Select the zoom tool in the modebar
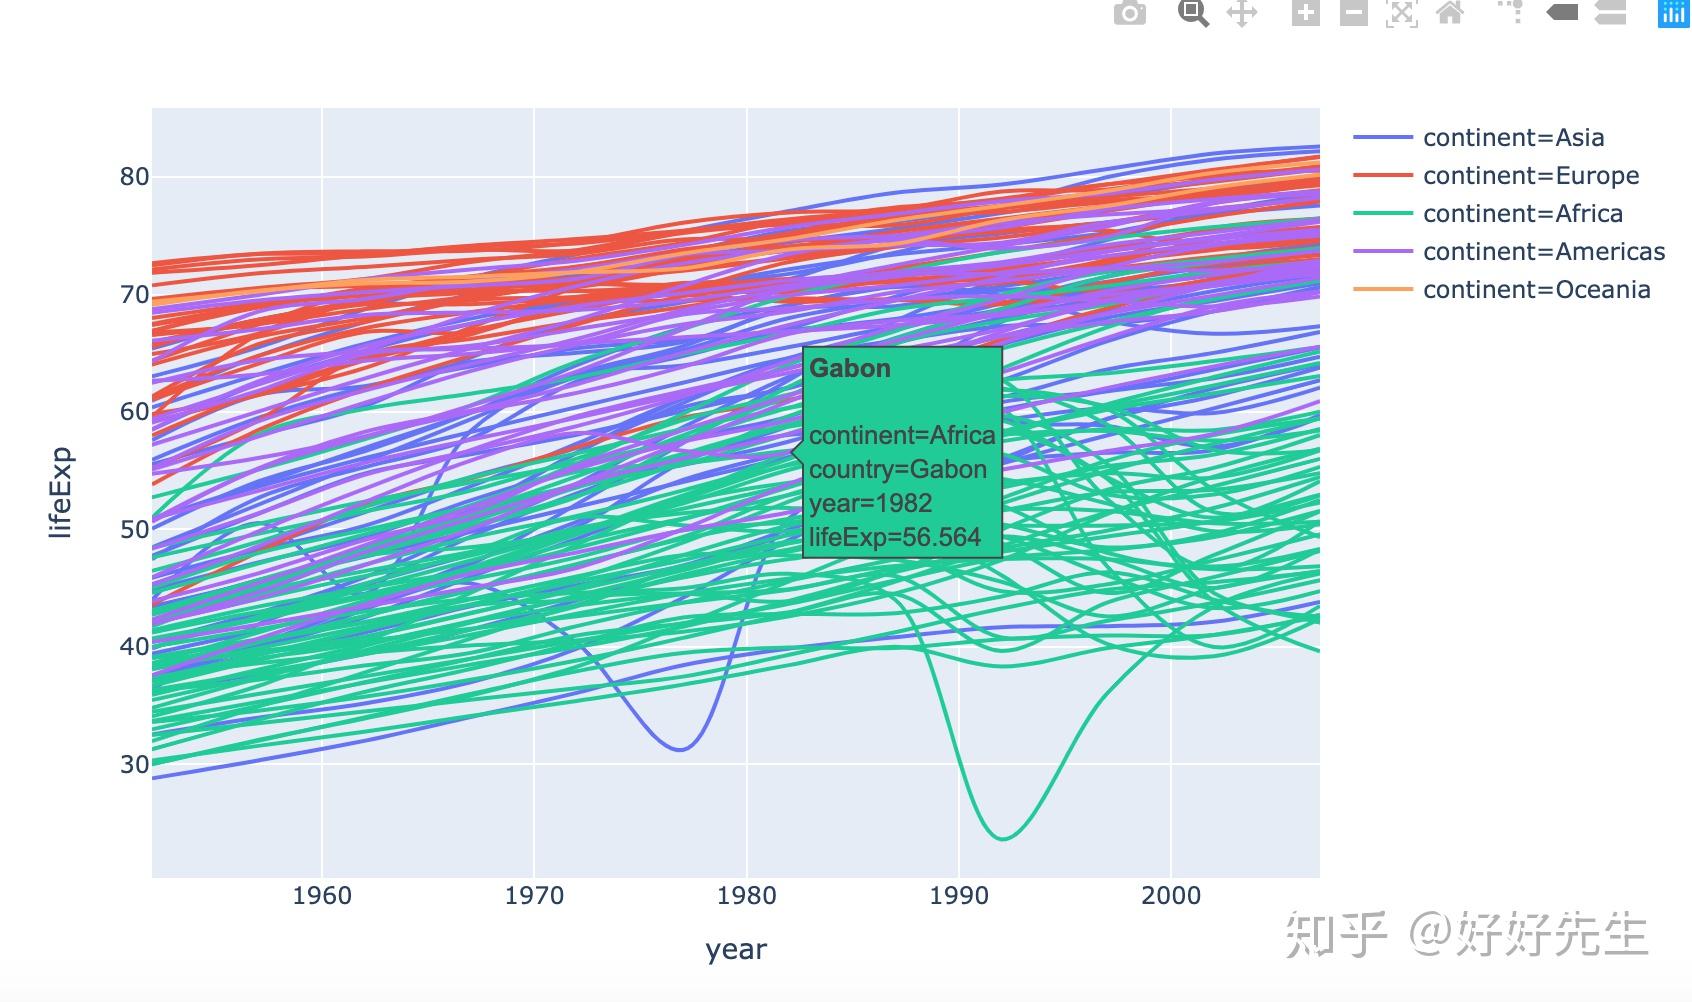 pyautogui.click(x=1193, y=14)
